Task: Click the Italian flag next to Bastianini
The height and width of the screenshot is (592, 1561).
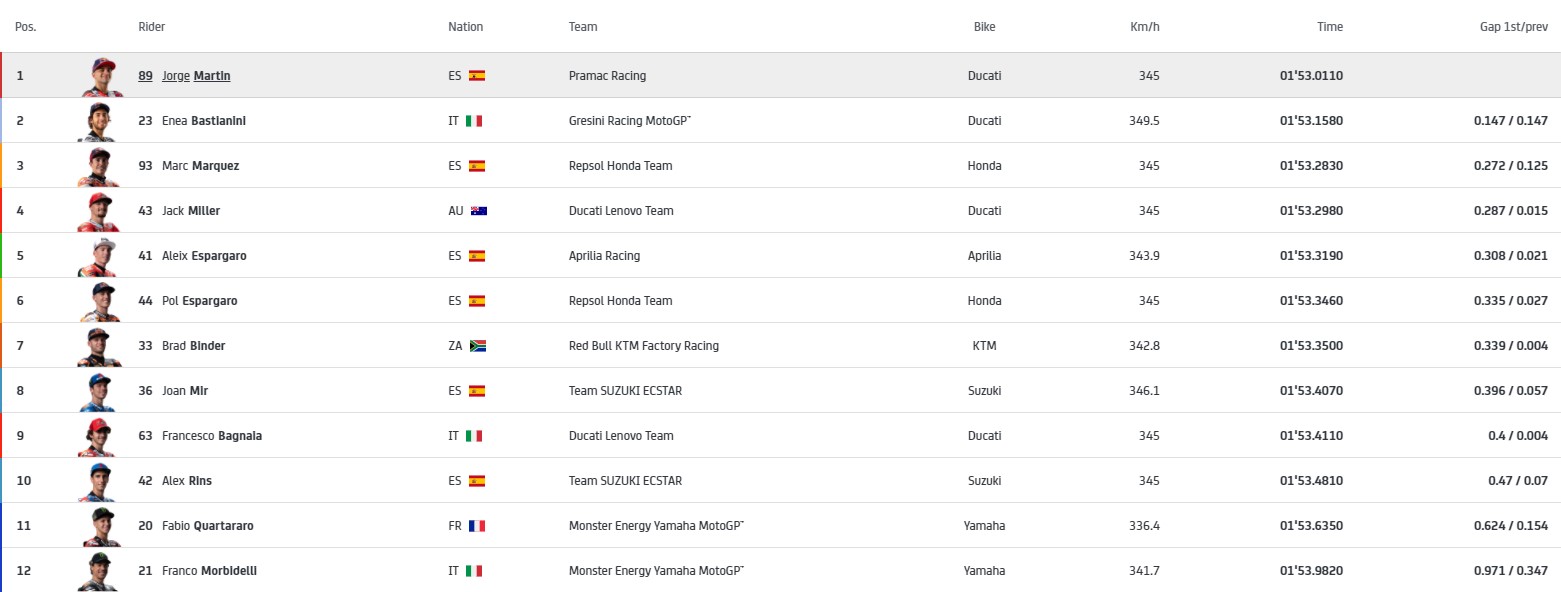Action: tap(474, 121)
